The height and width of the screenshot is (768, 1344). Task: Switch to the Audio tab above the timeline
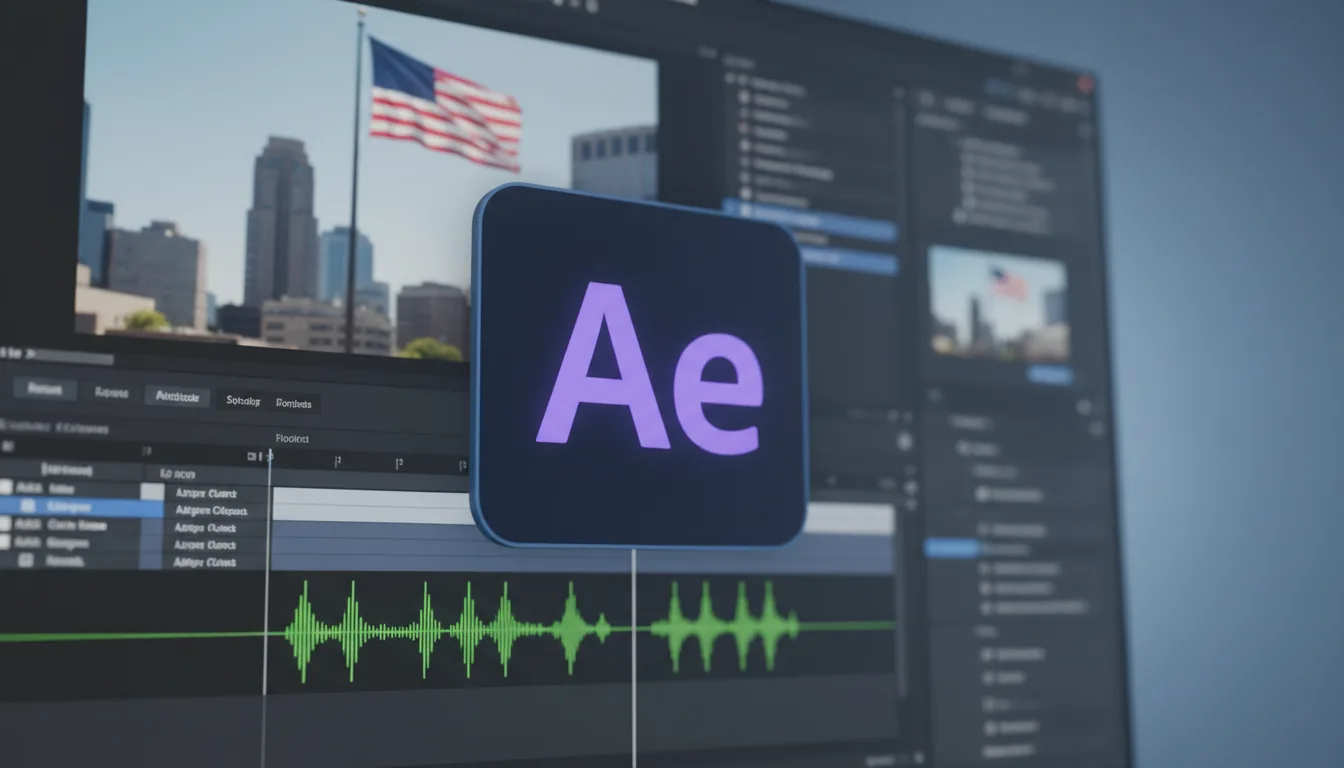coord(176,396)
